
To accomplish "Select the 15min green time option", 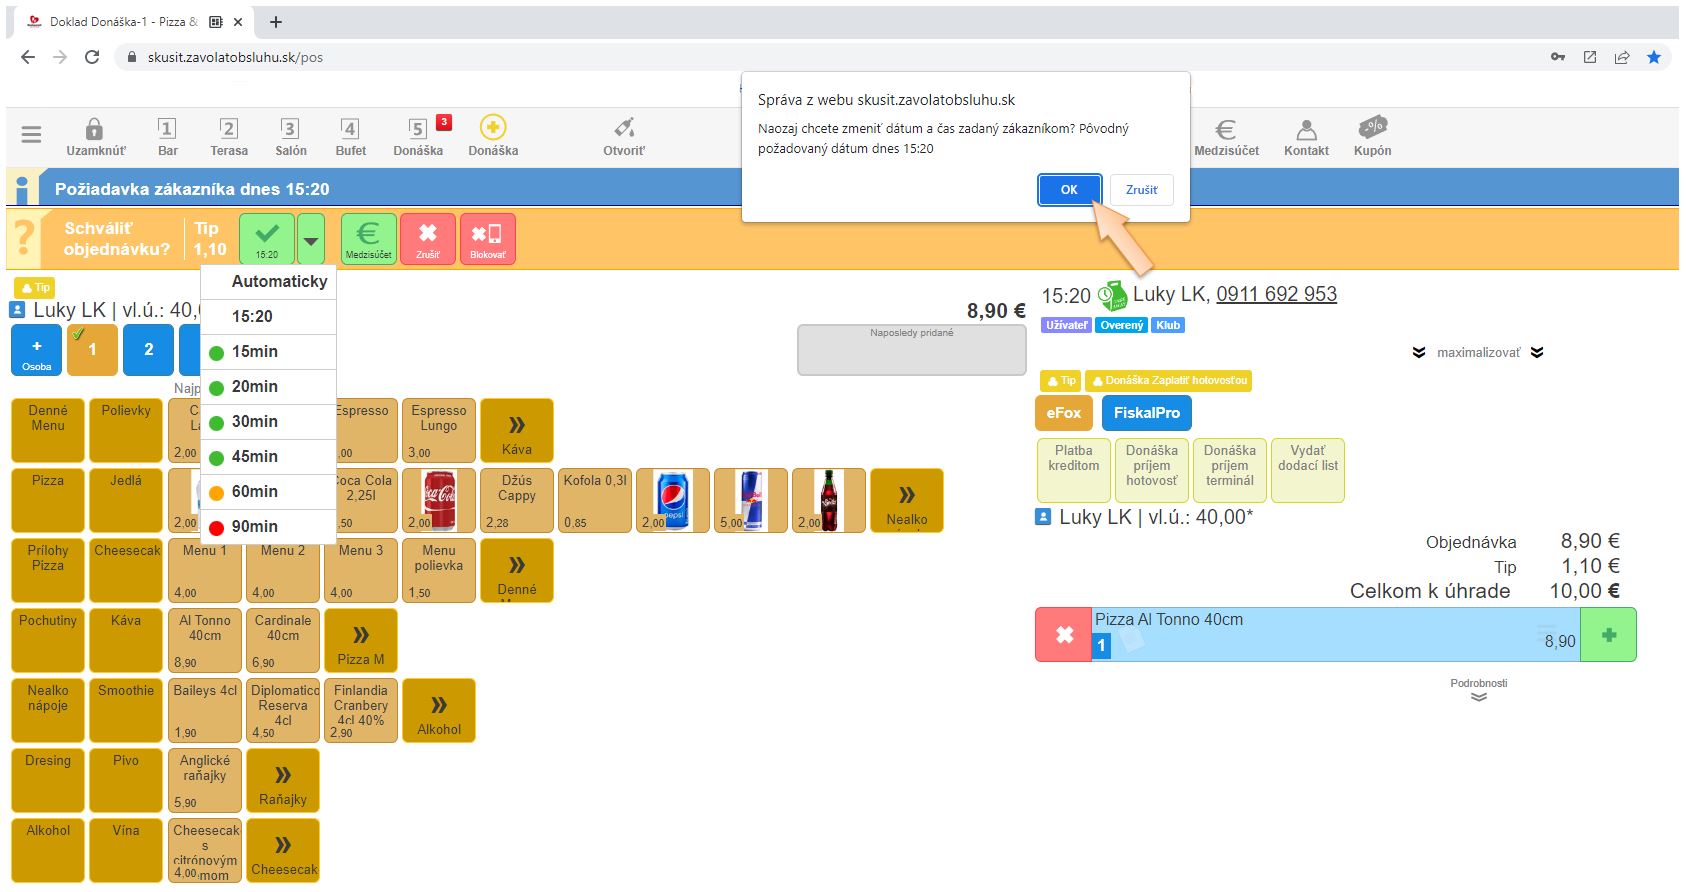I will [x=255, y=352].
